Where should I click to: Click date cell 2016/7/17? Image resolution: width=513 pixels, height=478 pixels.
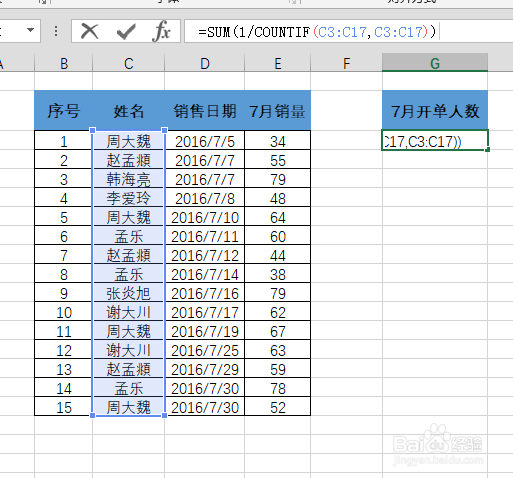205,311
